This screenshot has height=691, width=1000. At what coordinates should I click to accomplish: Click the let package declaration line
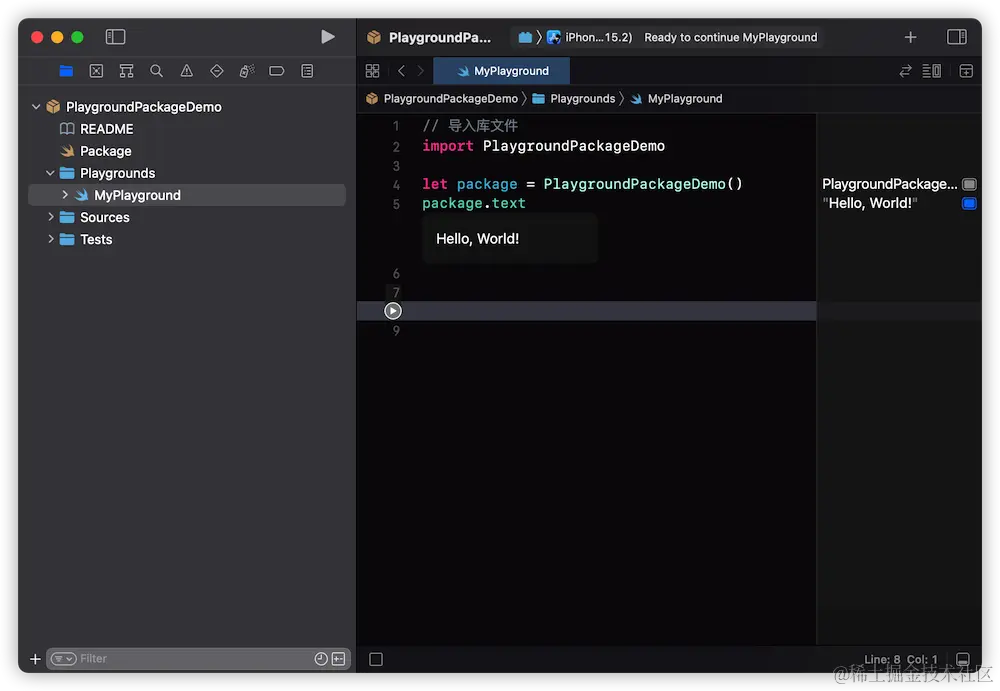point(582,184)
